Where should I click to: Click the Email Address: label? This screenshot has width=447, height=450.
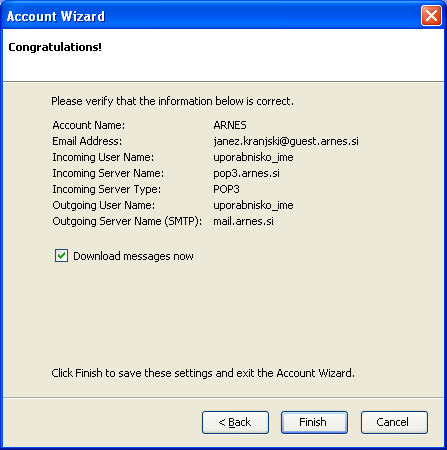coord(87,141)
